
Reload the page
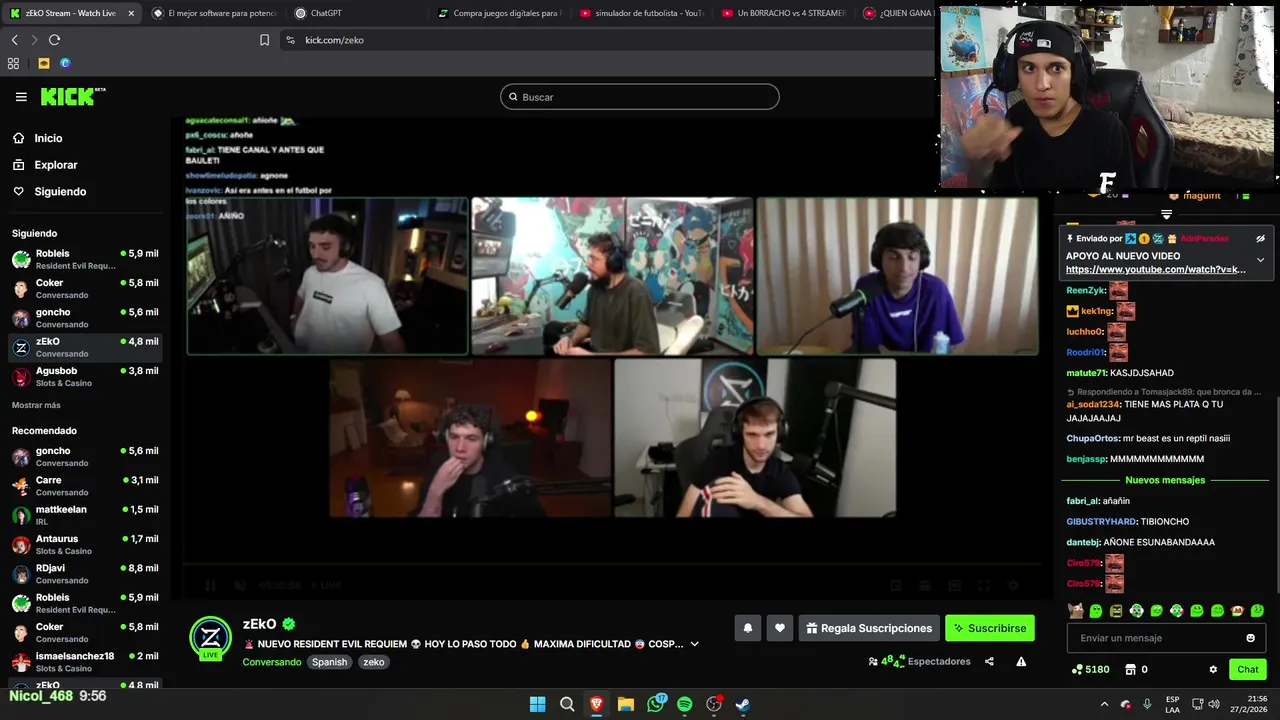54,40
